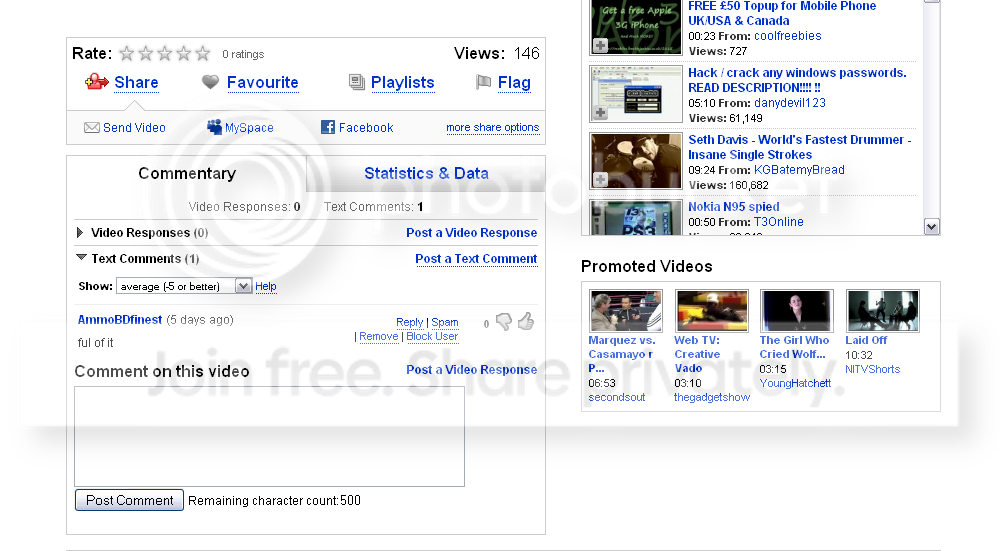Add windows passwords video to quicklist
The image size is (1007, 551).
click(x=600, y=113)
